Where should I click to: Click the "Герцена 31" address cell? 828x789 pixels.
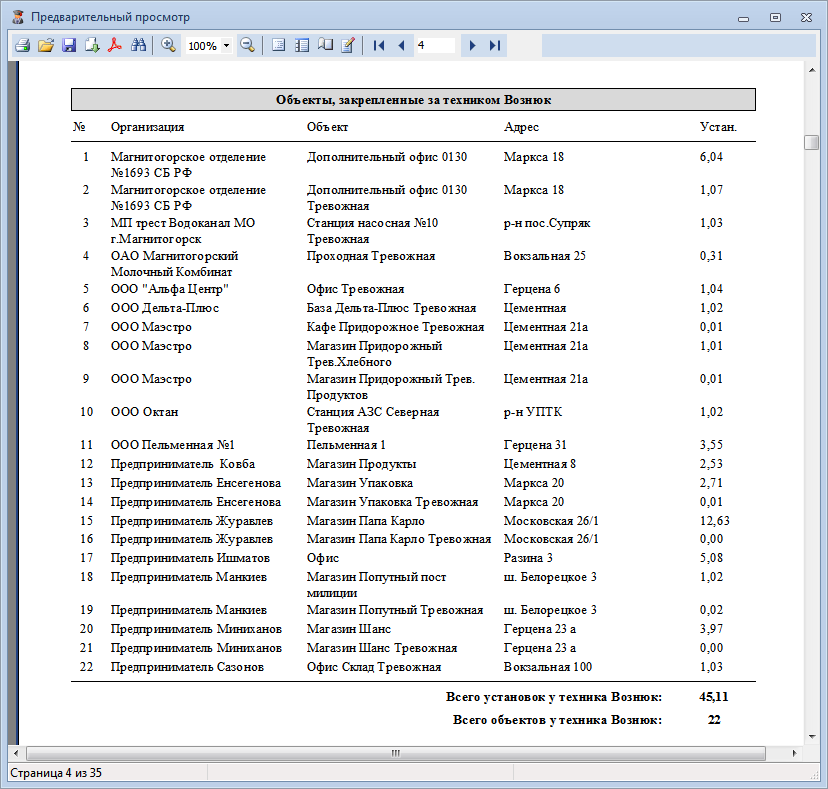(535, 445)
